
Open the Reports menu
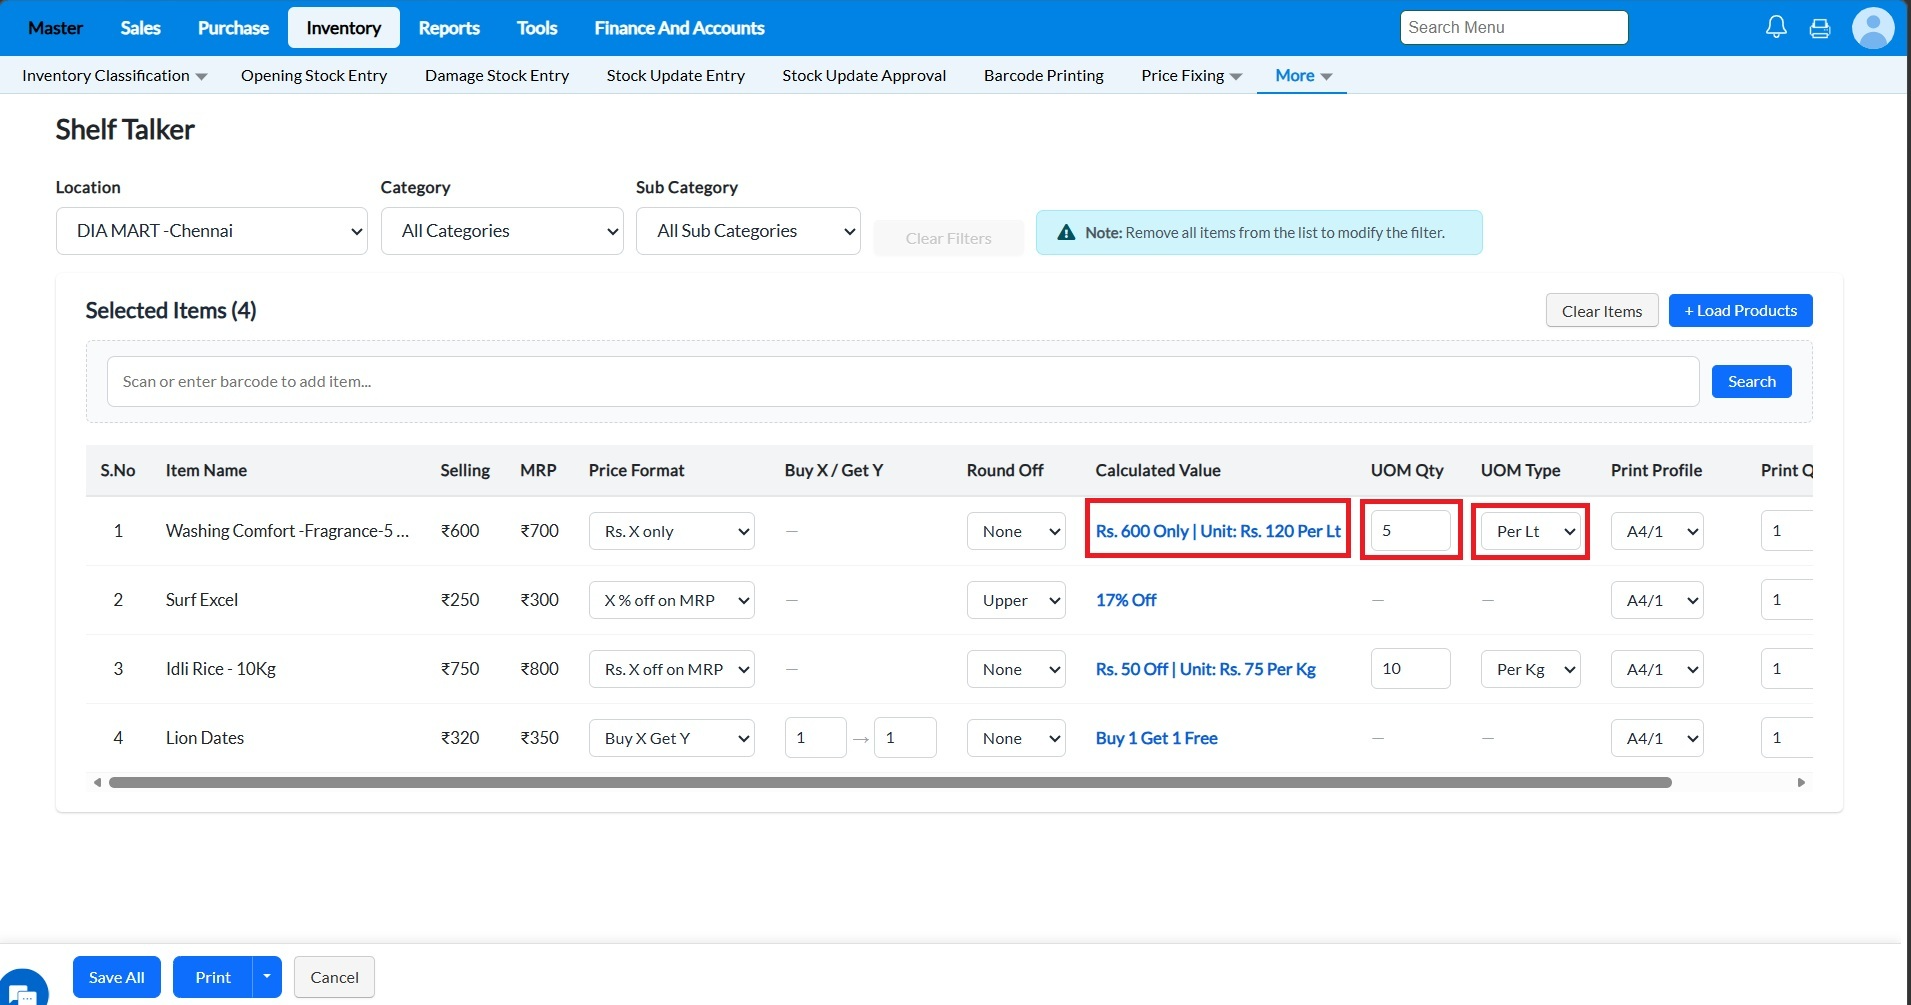pyautogui.click(x=448, y=28)
